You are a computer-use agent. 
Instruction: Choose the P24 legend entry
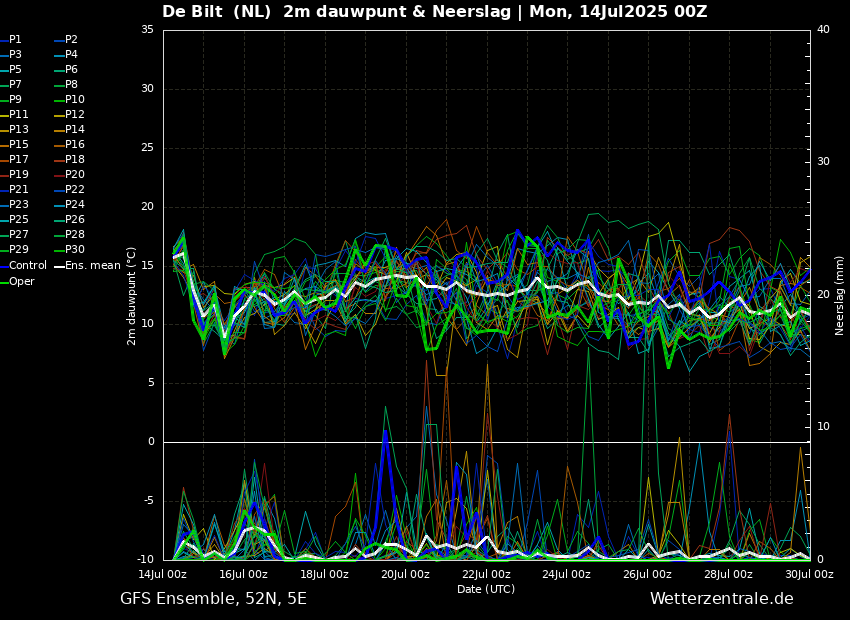(70, 204)
